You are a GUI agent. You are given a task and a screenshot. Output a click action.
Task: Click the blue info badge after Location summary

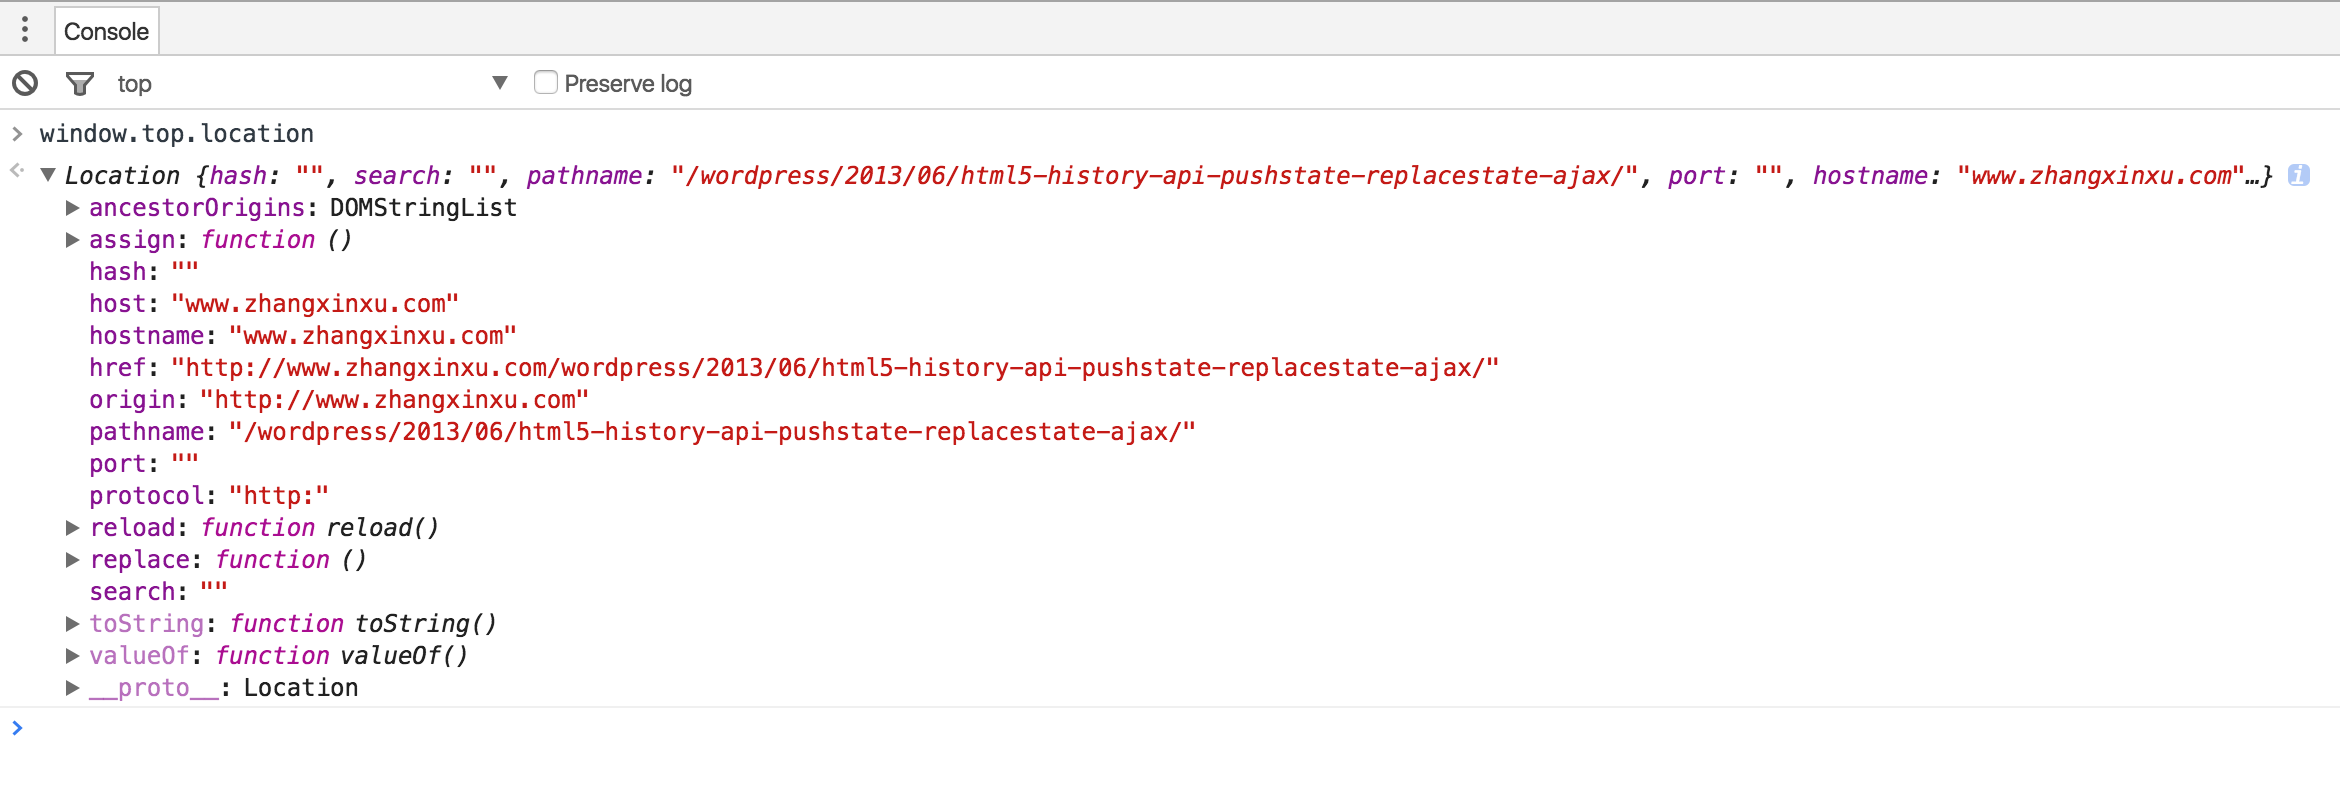(x=2299, y=175)
